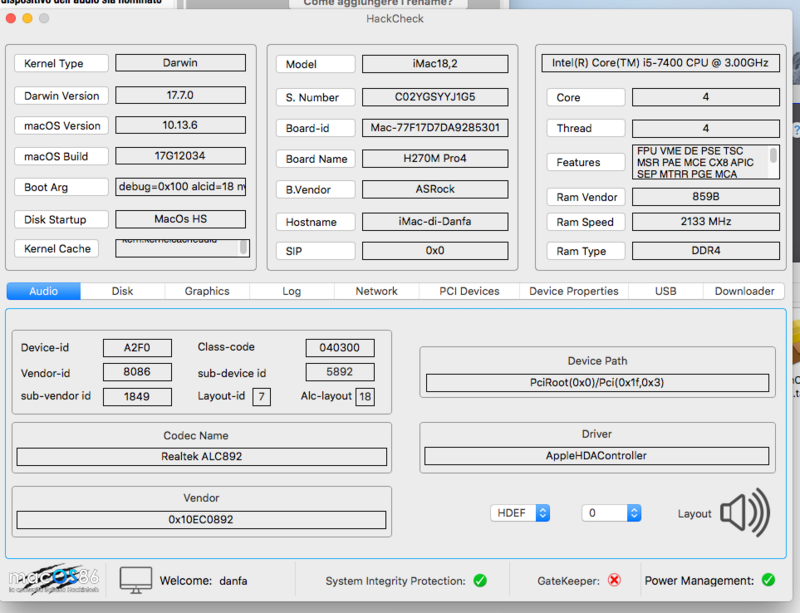Click the serial number field C02YGSYYJ1G5
Image resolution: width=800 pixels, height=613 pixels.
(x=435, y=97)
